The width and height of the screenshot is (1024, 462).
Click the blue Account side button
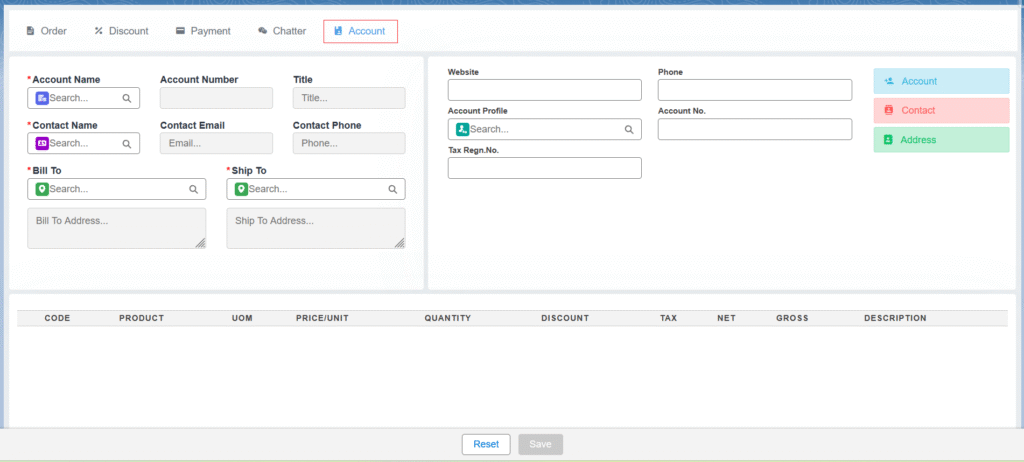pos(941,81)
